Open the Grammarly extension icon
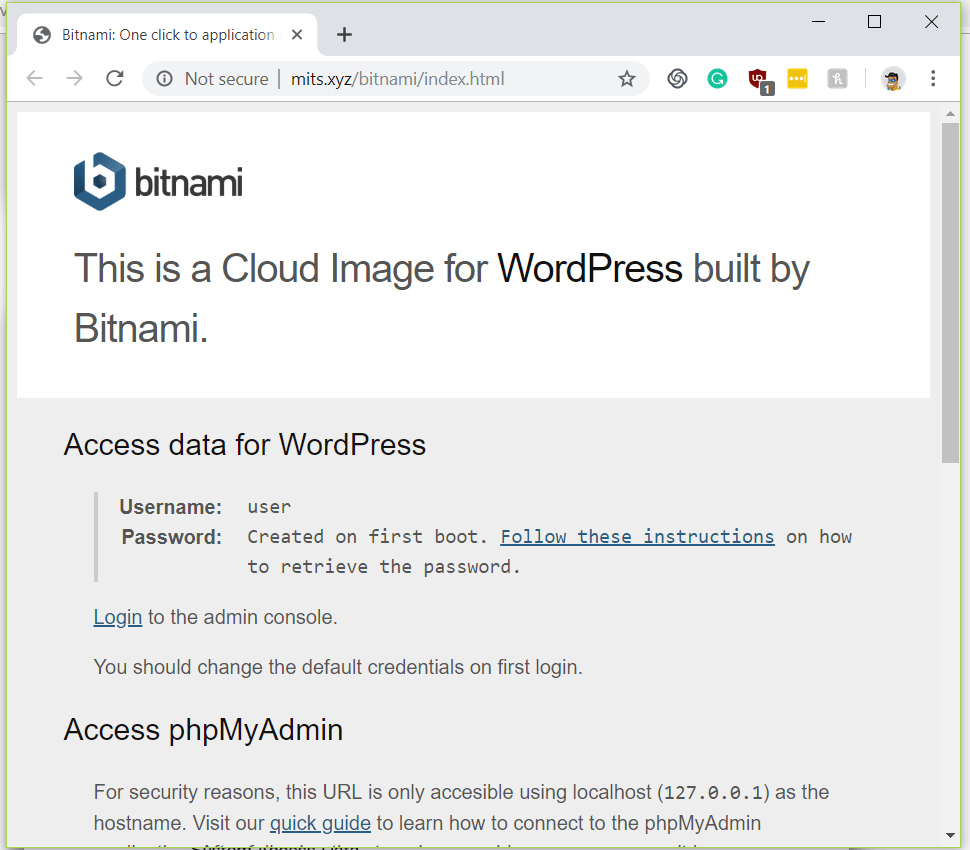 pos(717,79)
